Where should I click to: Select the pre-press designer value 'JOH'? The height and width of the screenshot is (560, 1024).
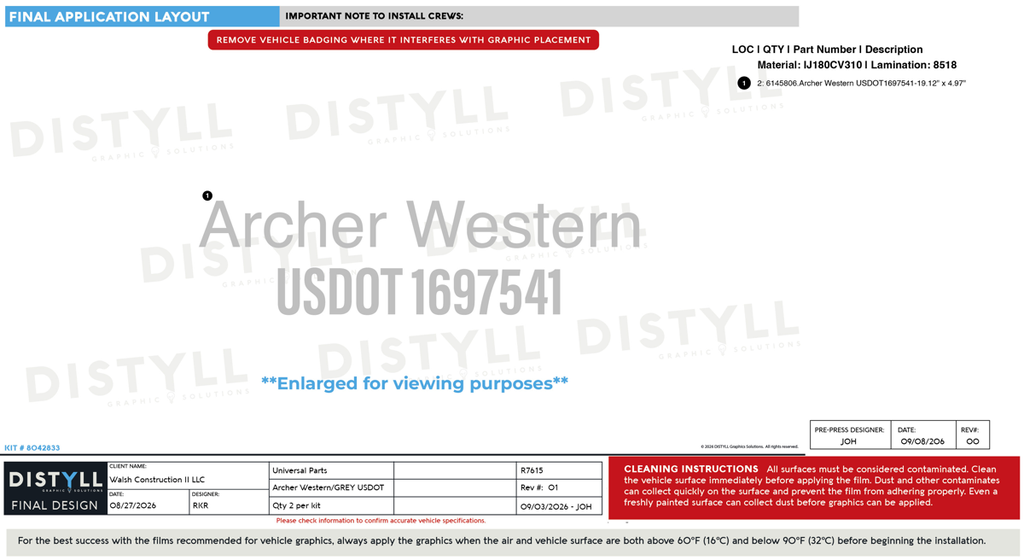(x=848, y=441)
